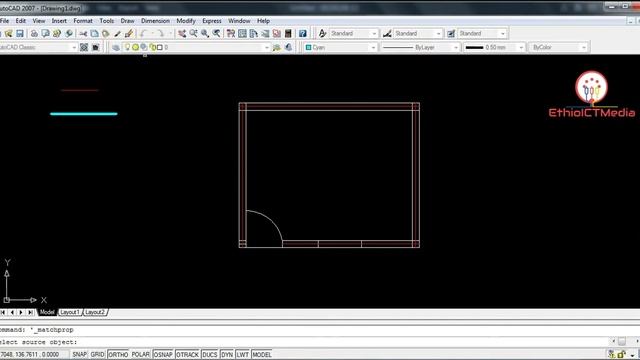Click the Match Properties brush icon
The width and height of the screenshot is (640, 360).
click(117, 33)
